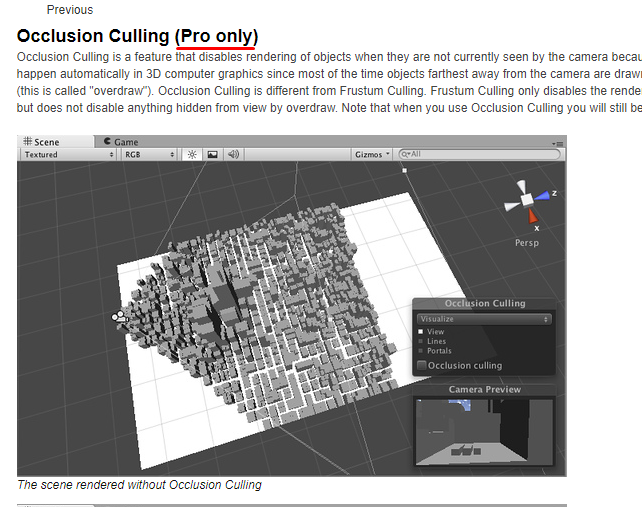The width and height of the screenshot is (642, 507).
Task: Click the red X axis gizmo cone
Action: pos(532,215)
